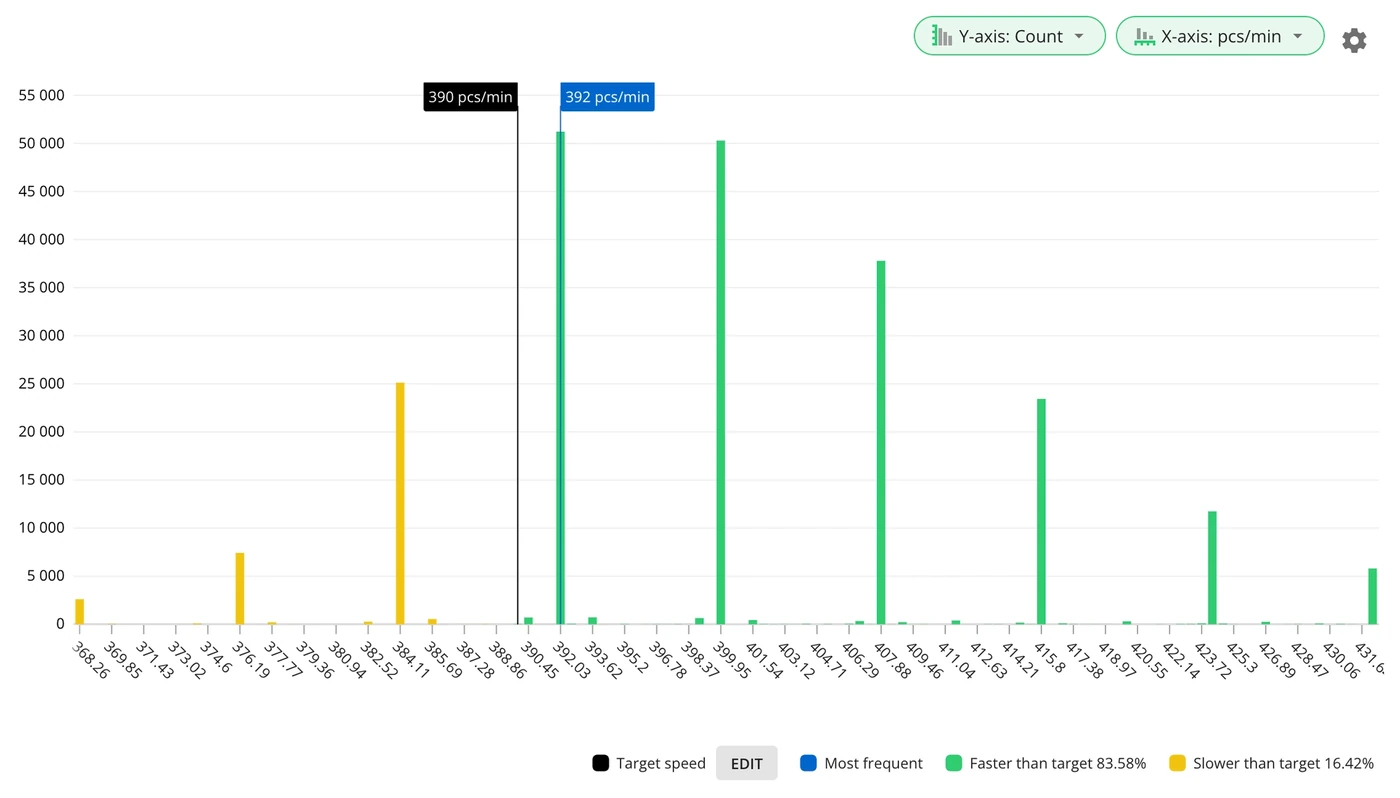Click the green bar at 423.72
Screen dimensions: 1400x798
click(x=1212, y=568)
